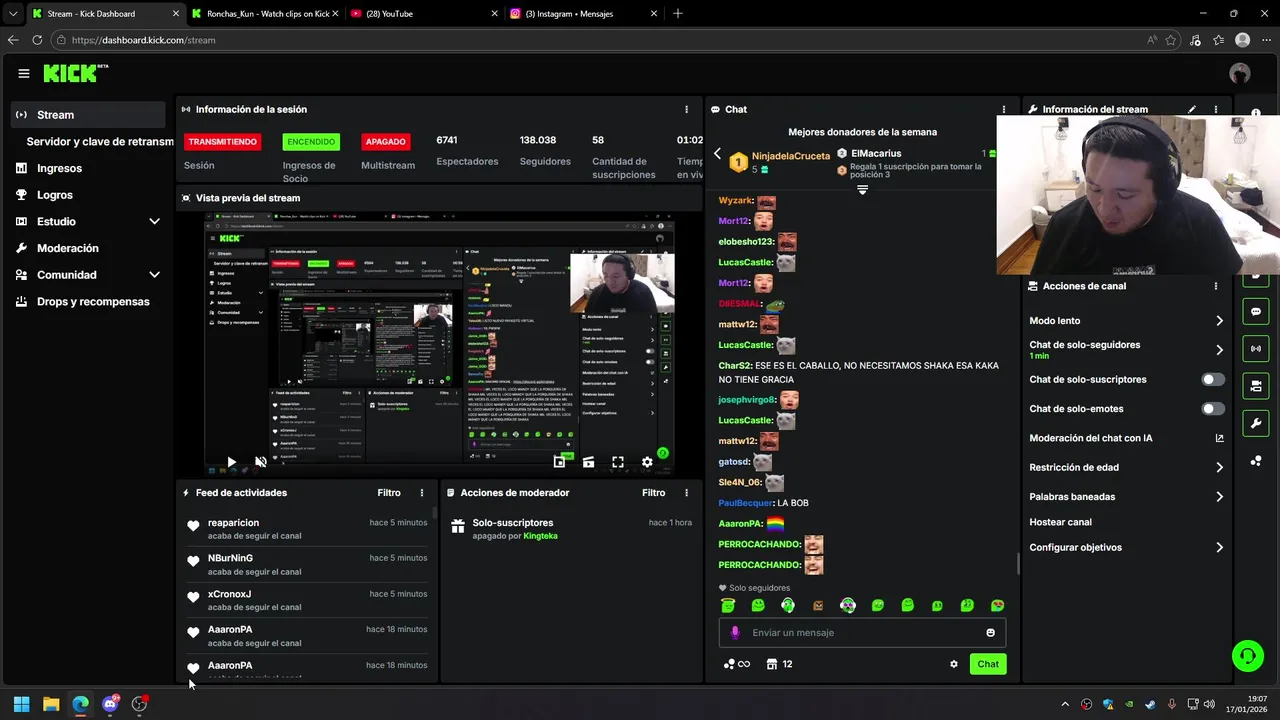Open Moderación del chat con IA external link
Screen dimensions: 1280x720
1219,438
